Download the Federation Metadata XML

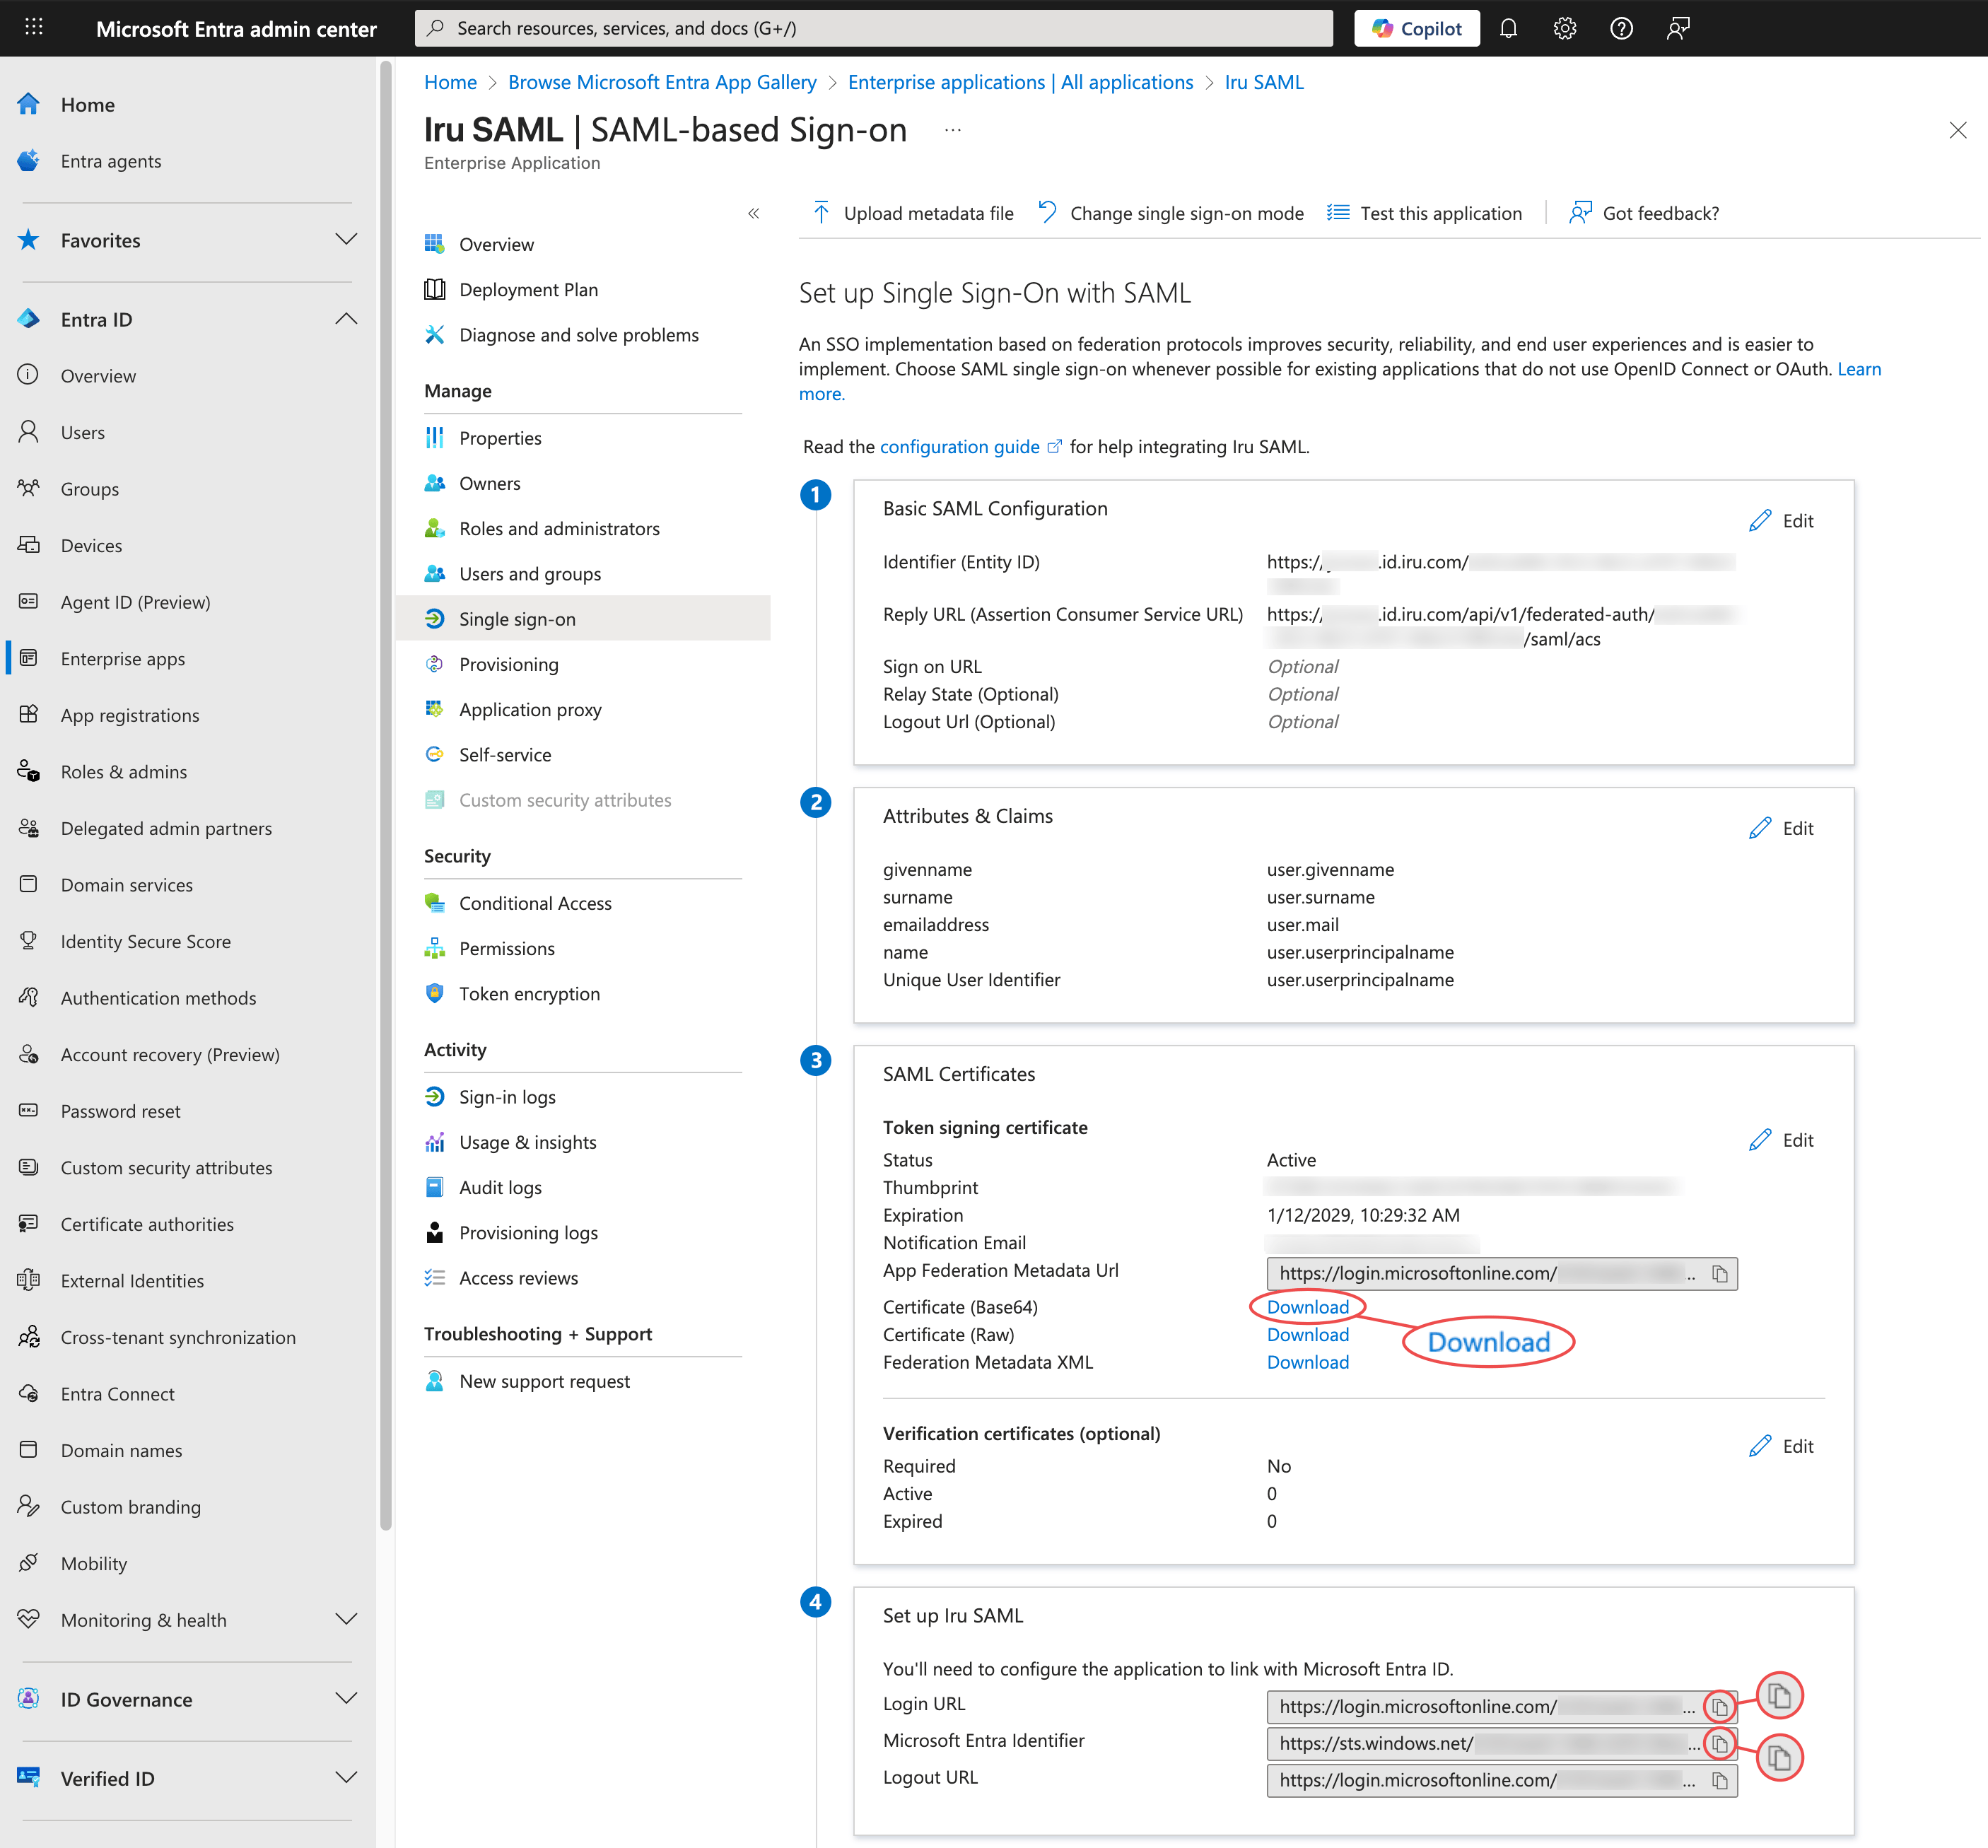(1307, 1362)
